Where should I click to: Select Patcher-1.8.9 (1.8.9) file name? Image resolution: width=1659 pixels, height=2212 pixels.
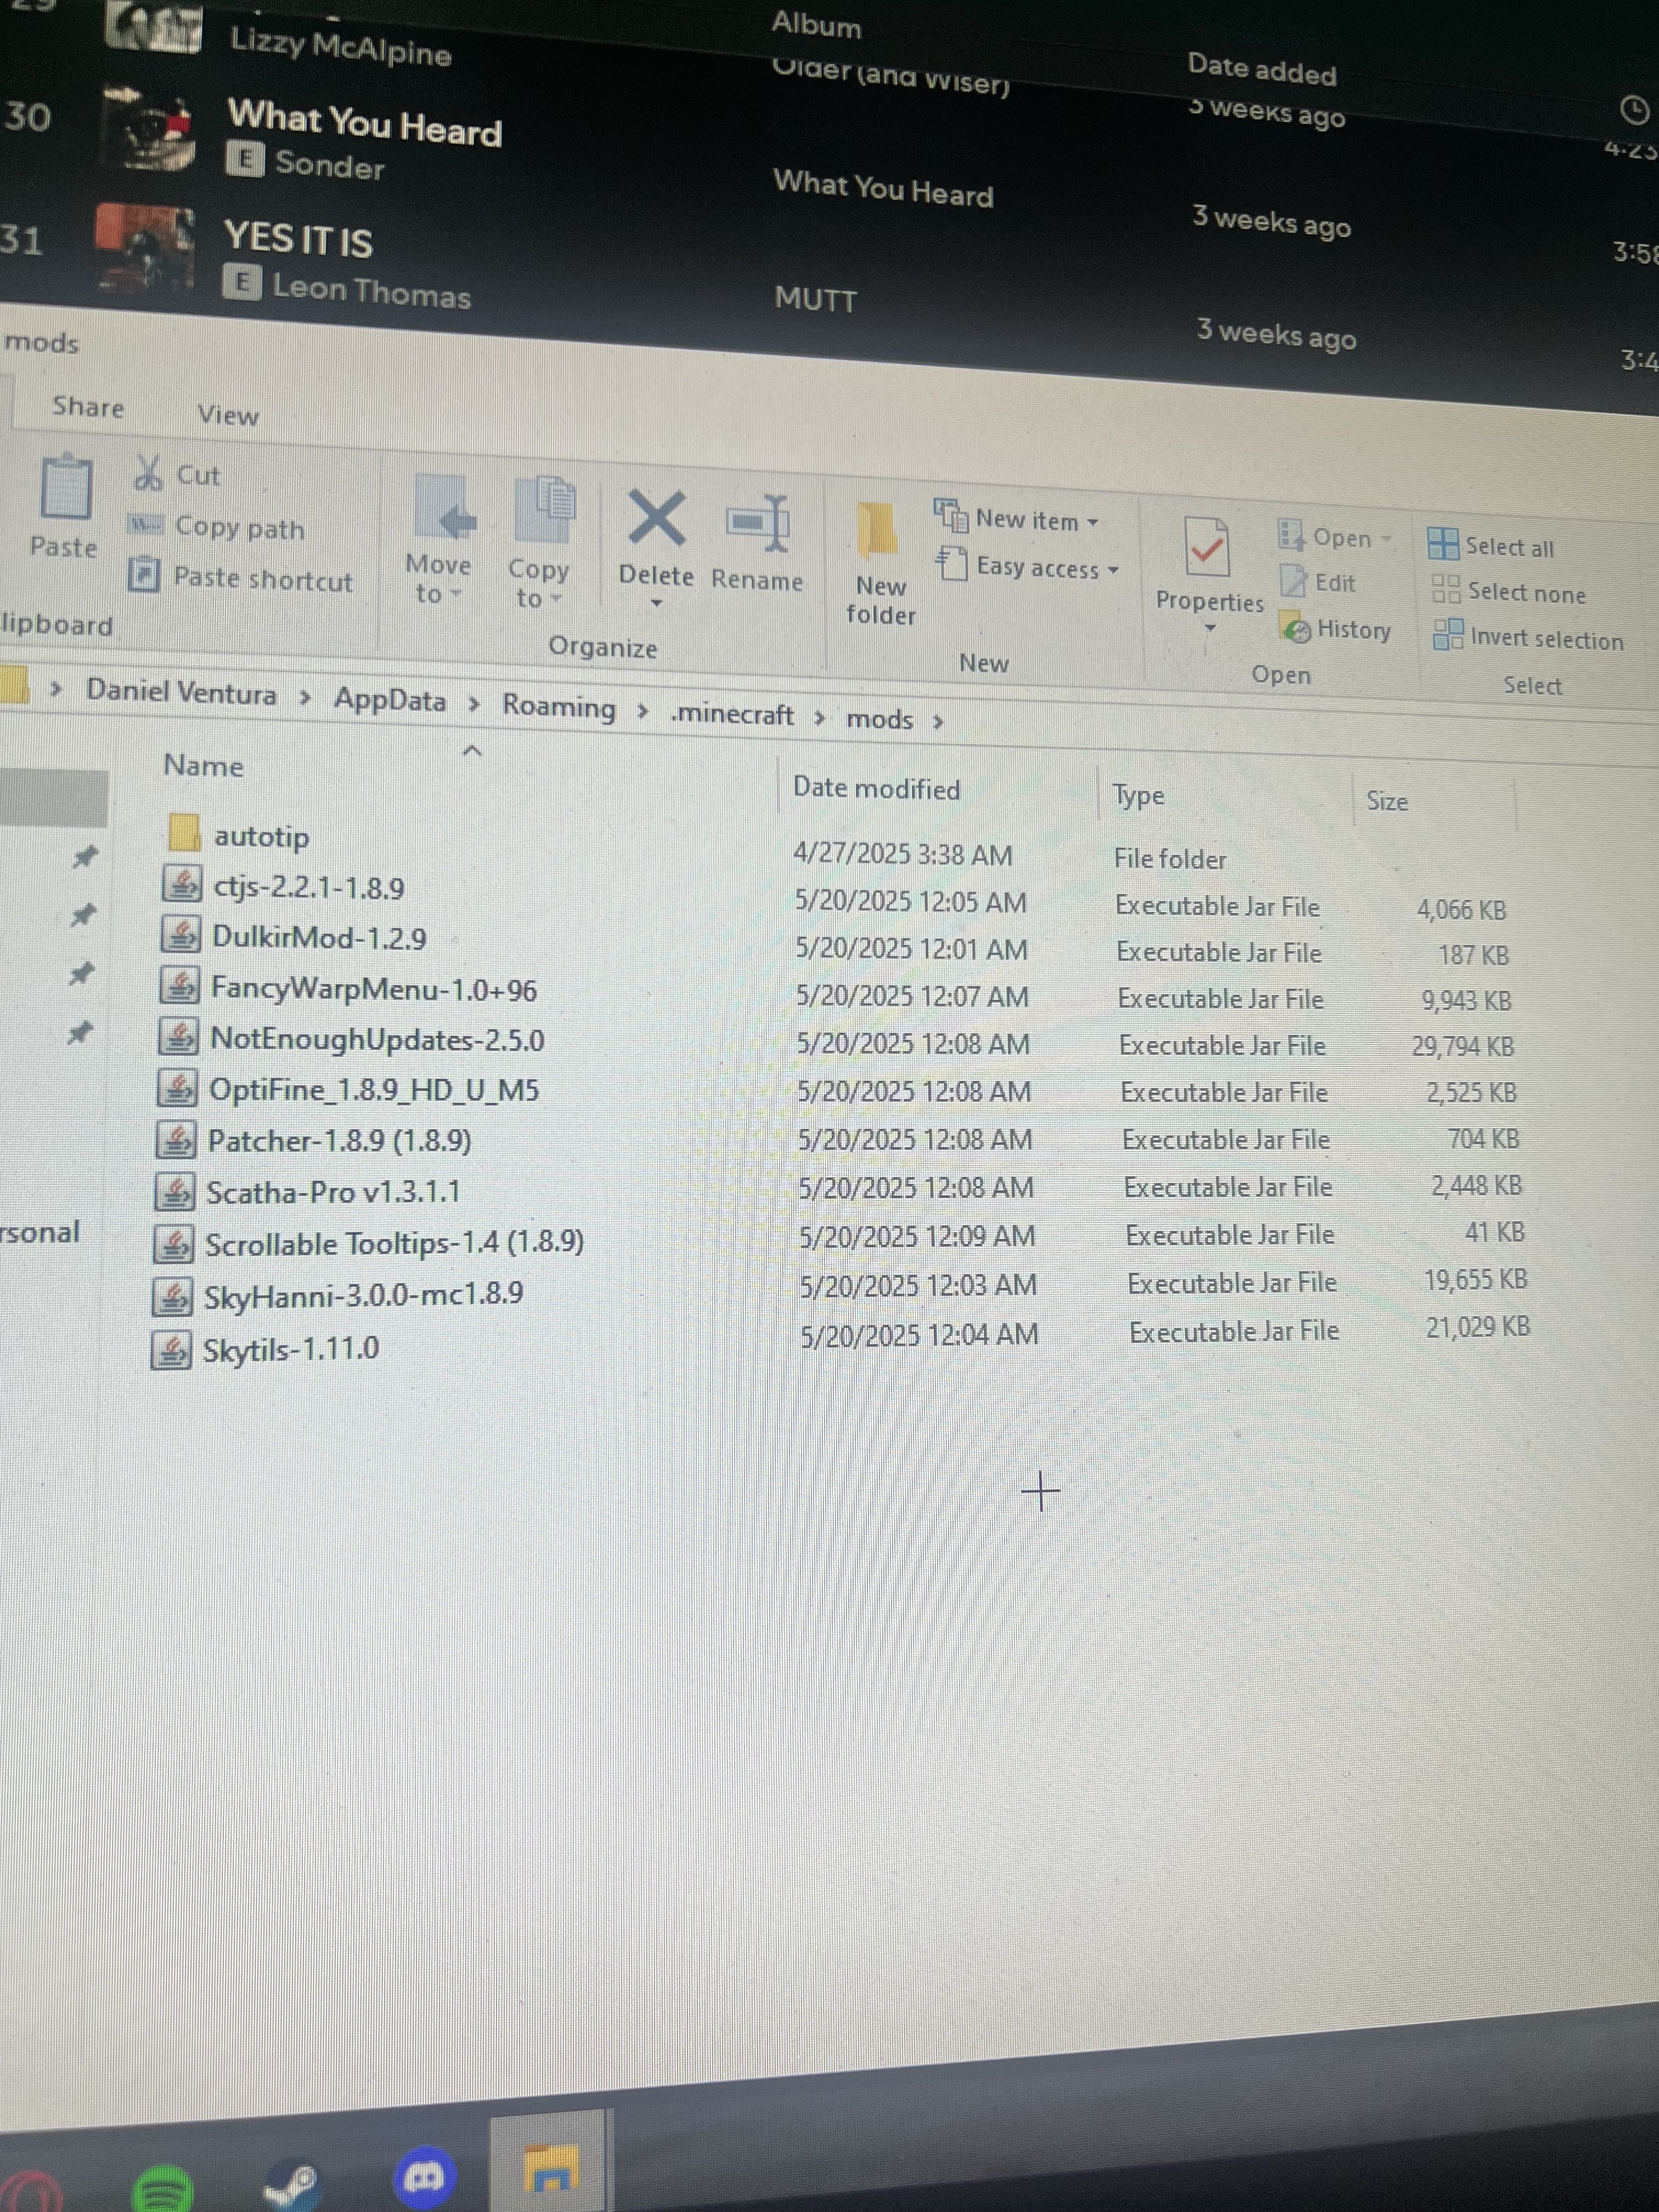(339, 1141)
